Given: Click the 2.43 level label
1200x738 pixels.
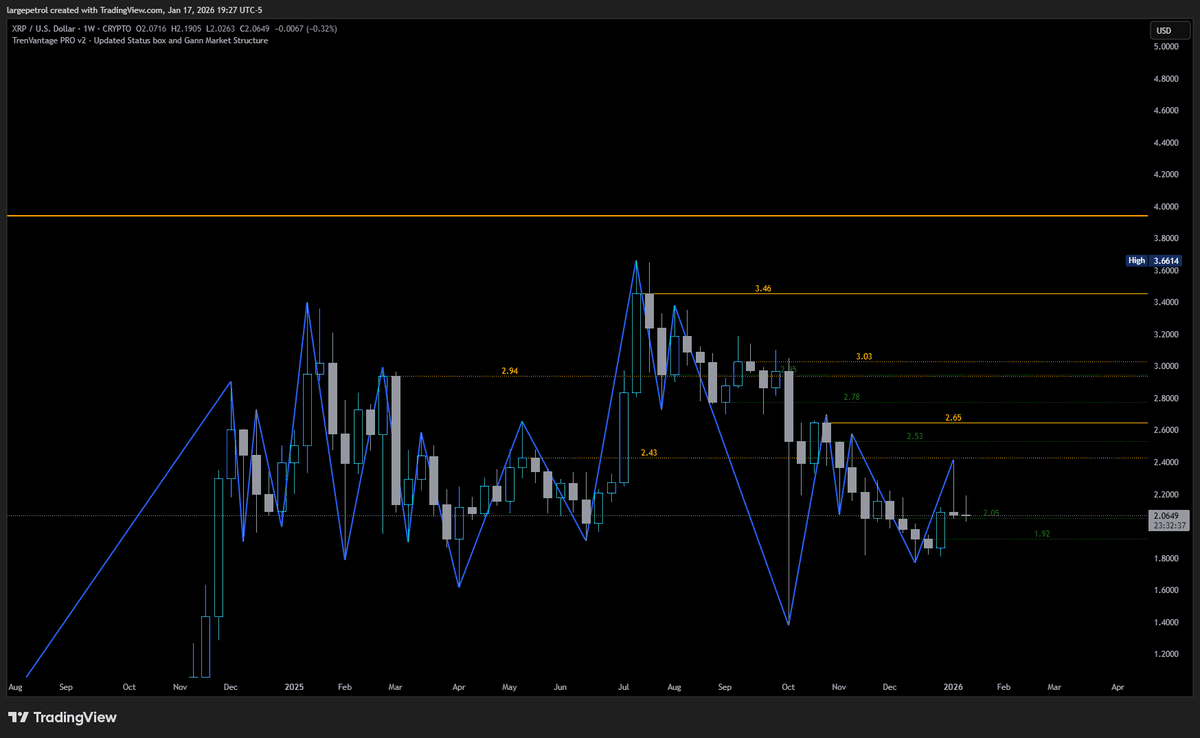Looking at the screenshot, I should pyautogui.click(x=649, y=453).
